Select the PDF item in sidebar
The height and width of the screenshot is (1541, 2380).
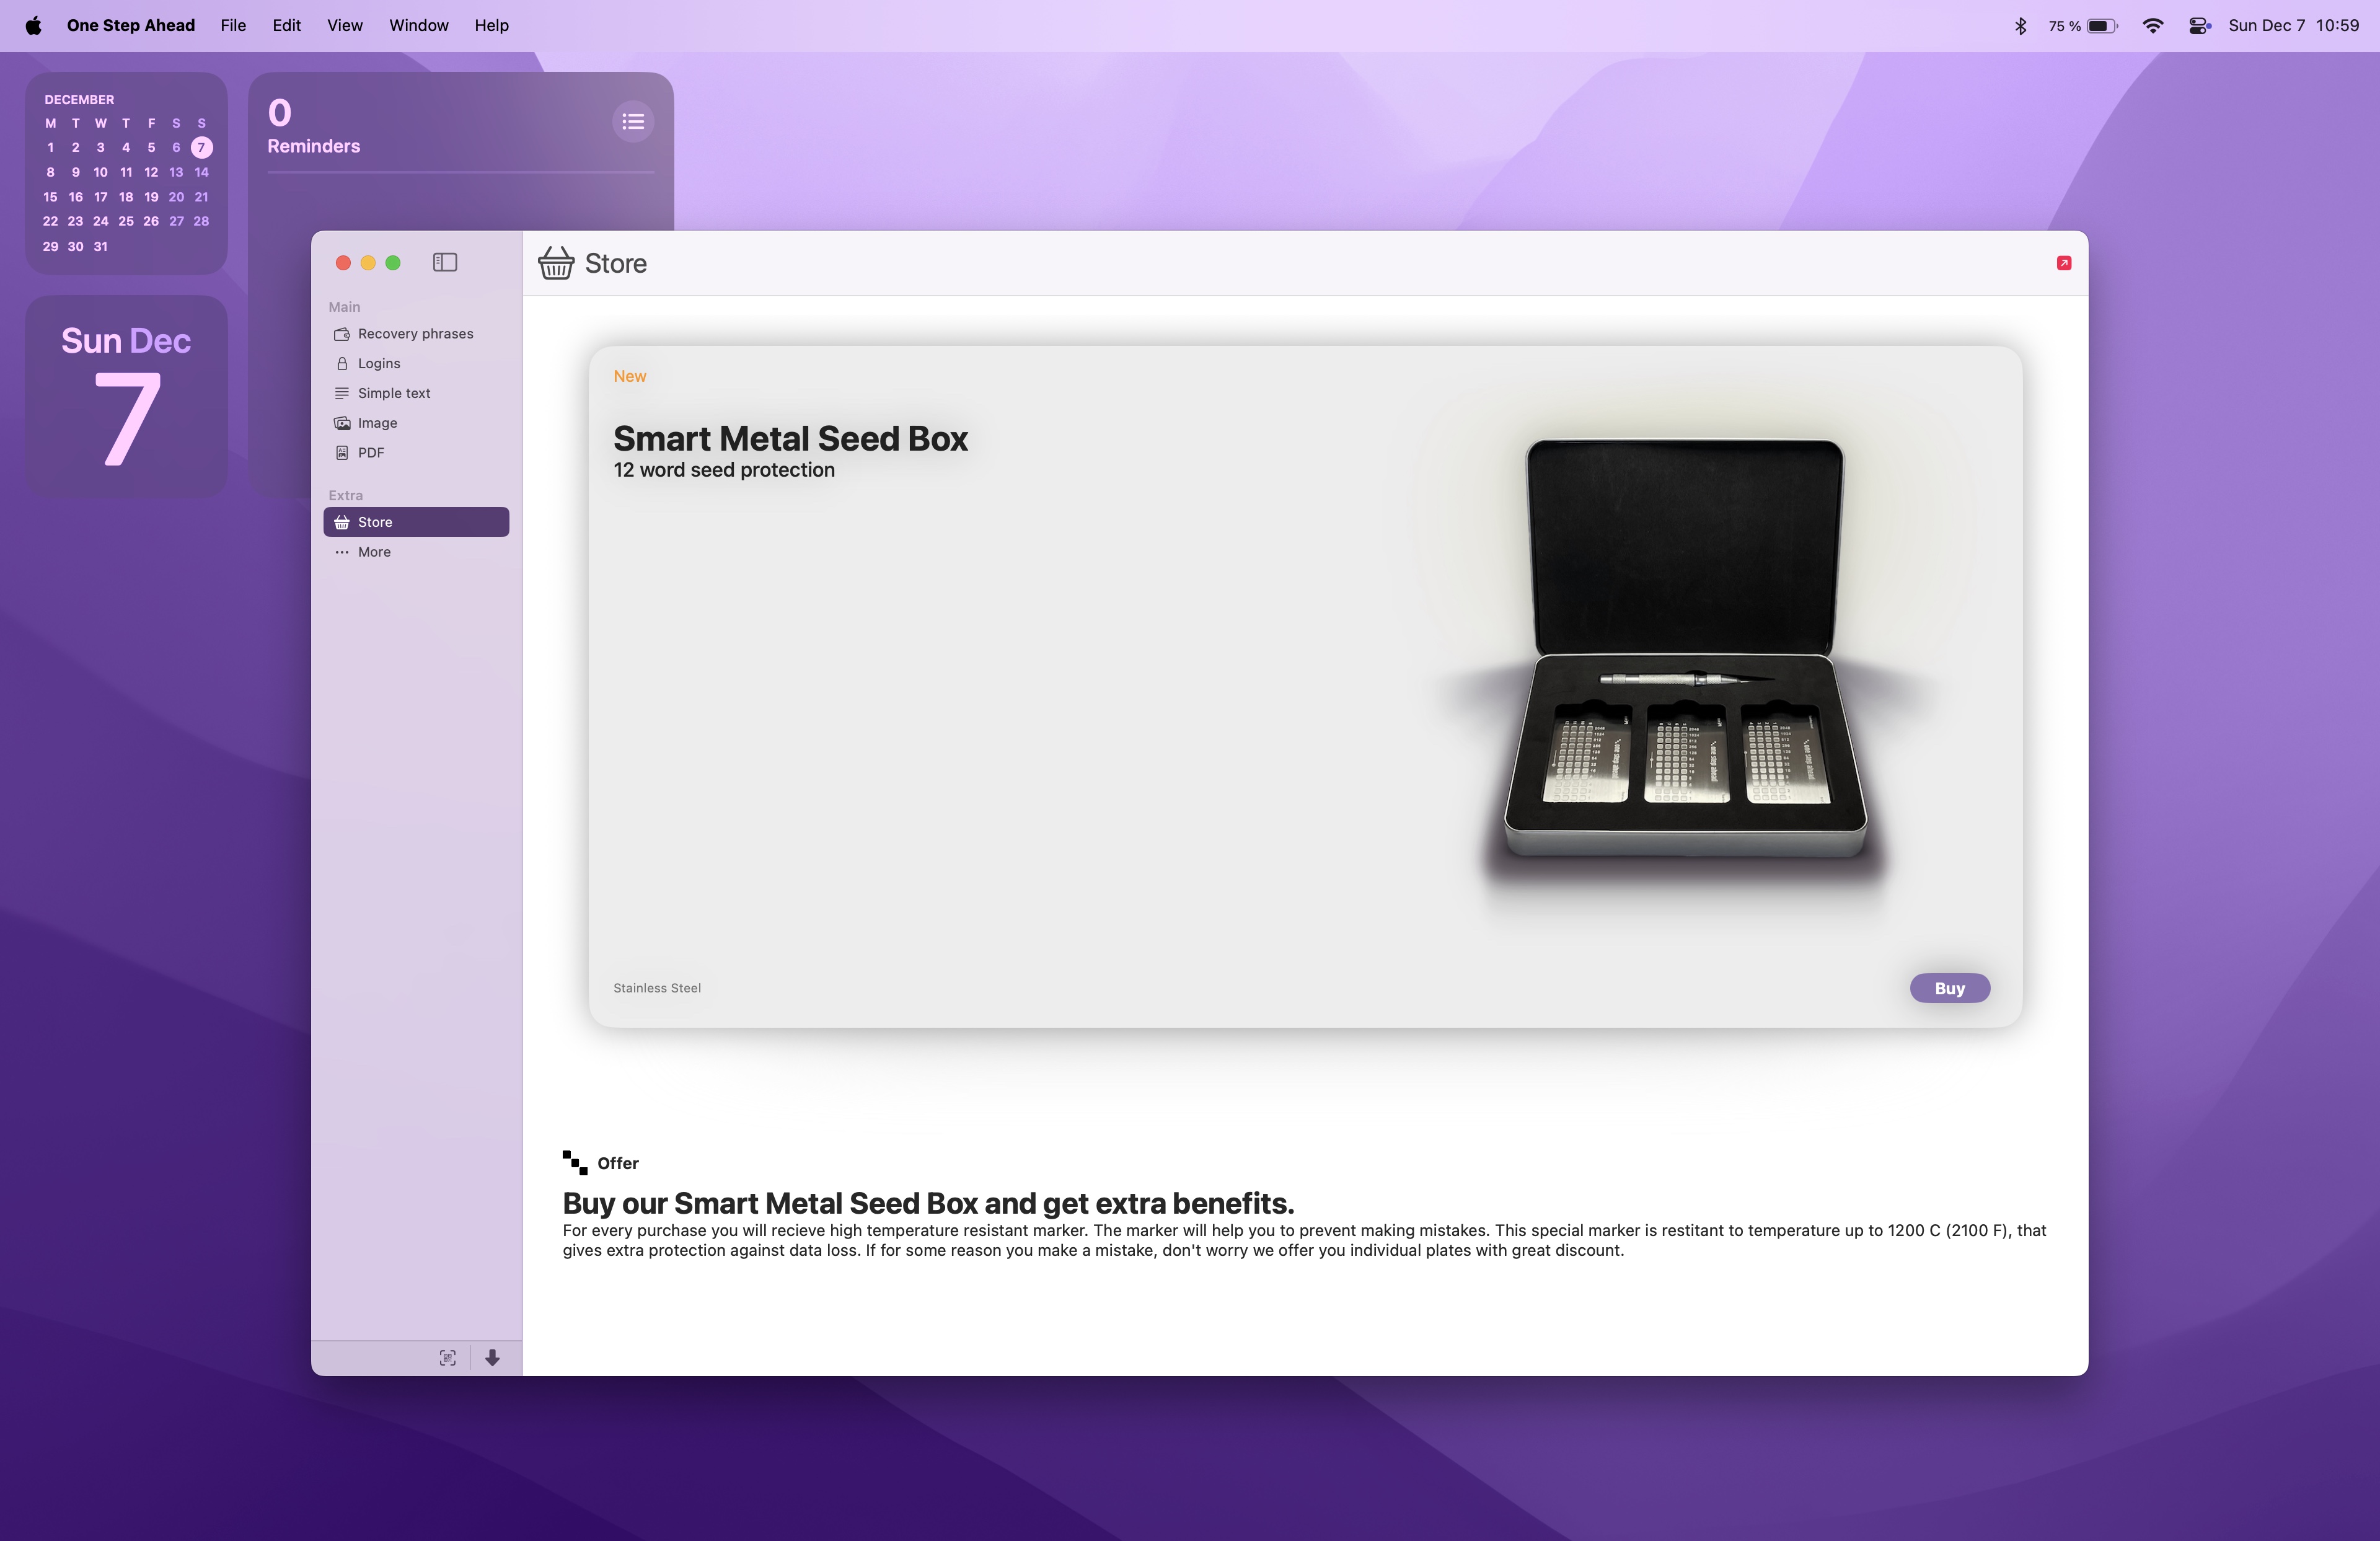point(372,452)
